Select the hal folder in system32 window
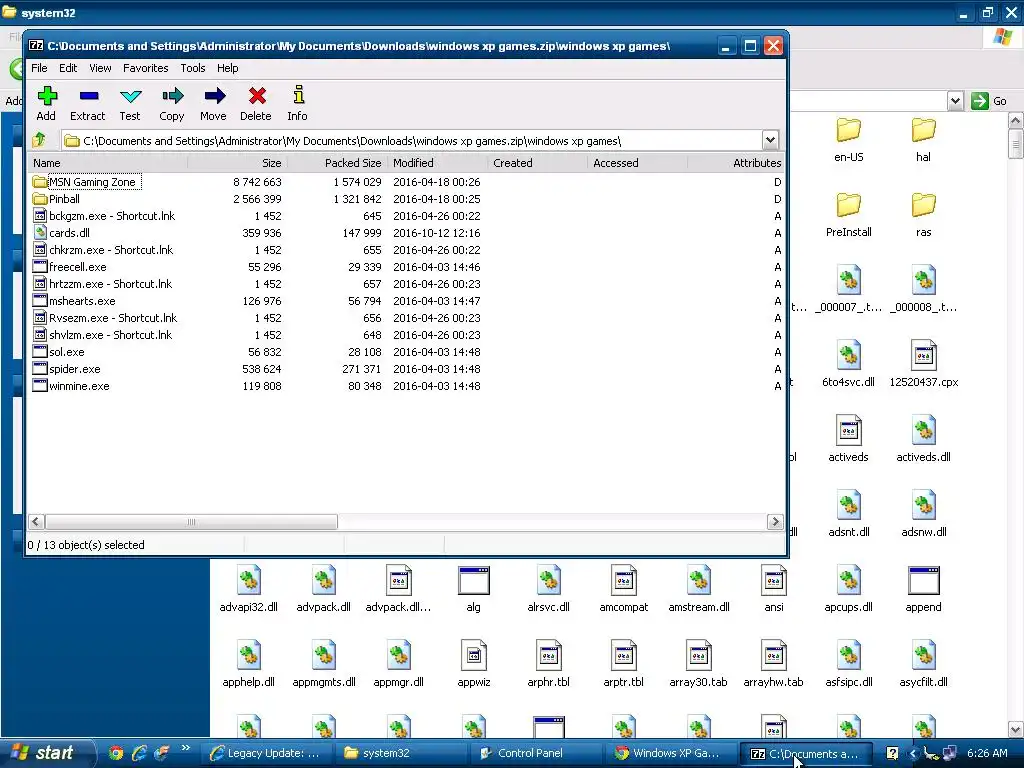Screen dimensions: 1024x768 [923, 139]
